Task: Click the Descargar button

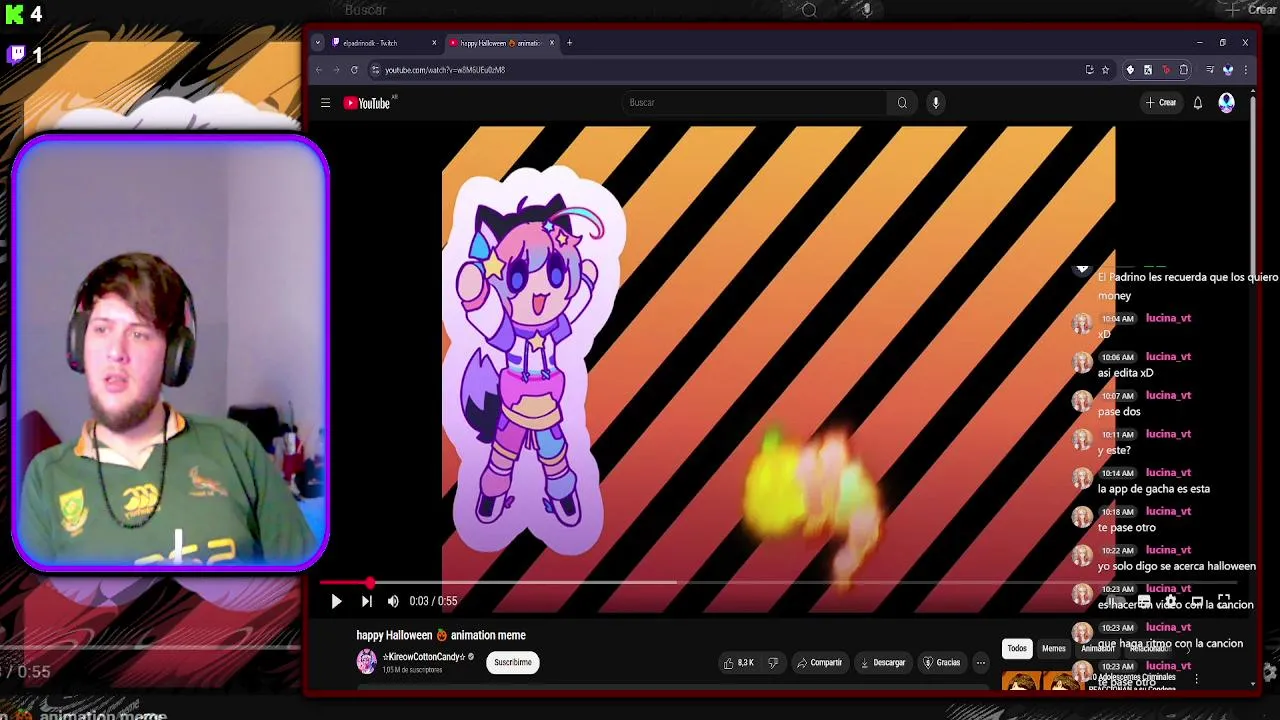Action: (x=883, y=662)
